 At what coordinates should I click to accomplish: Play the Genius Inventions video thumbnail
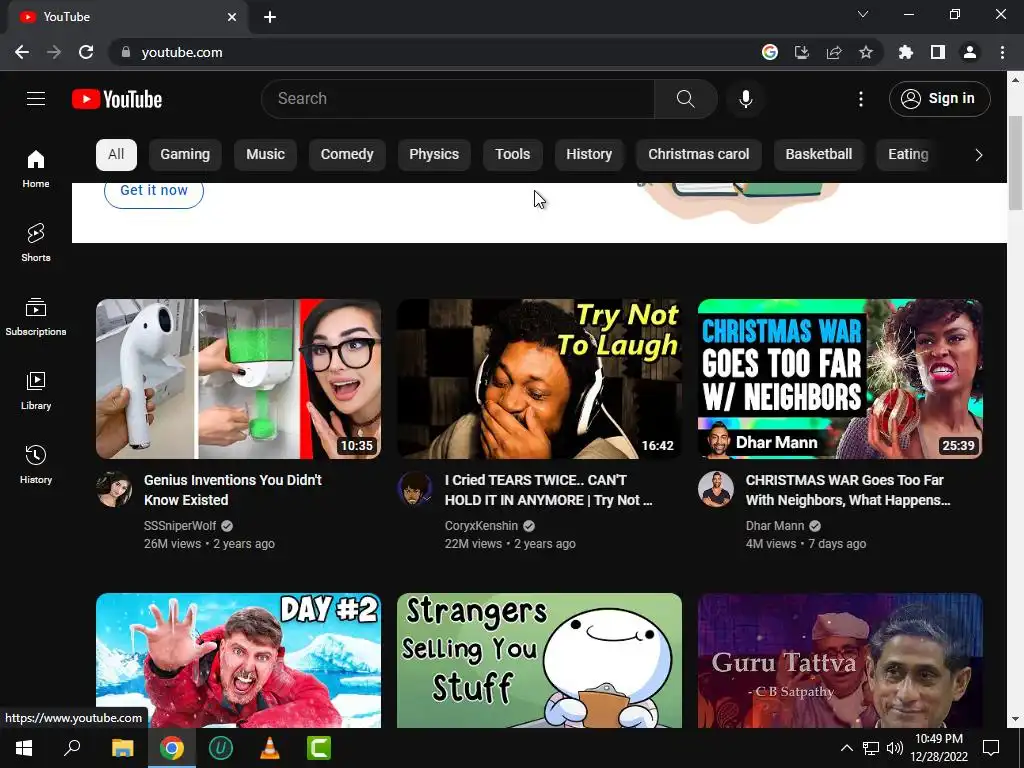coord(238,379)
